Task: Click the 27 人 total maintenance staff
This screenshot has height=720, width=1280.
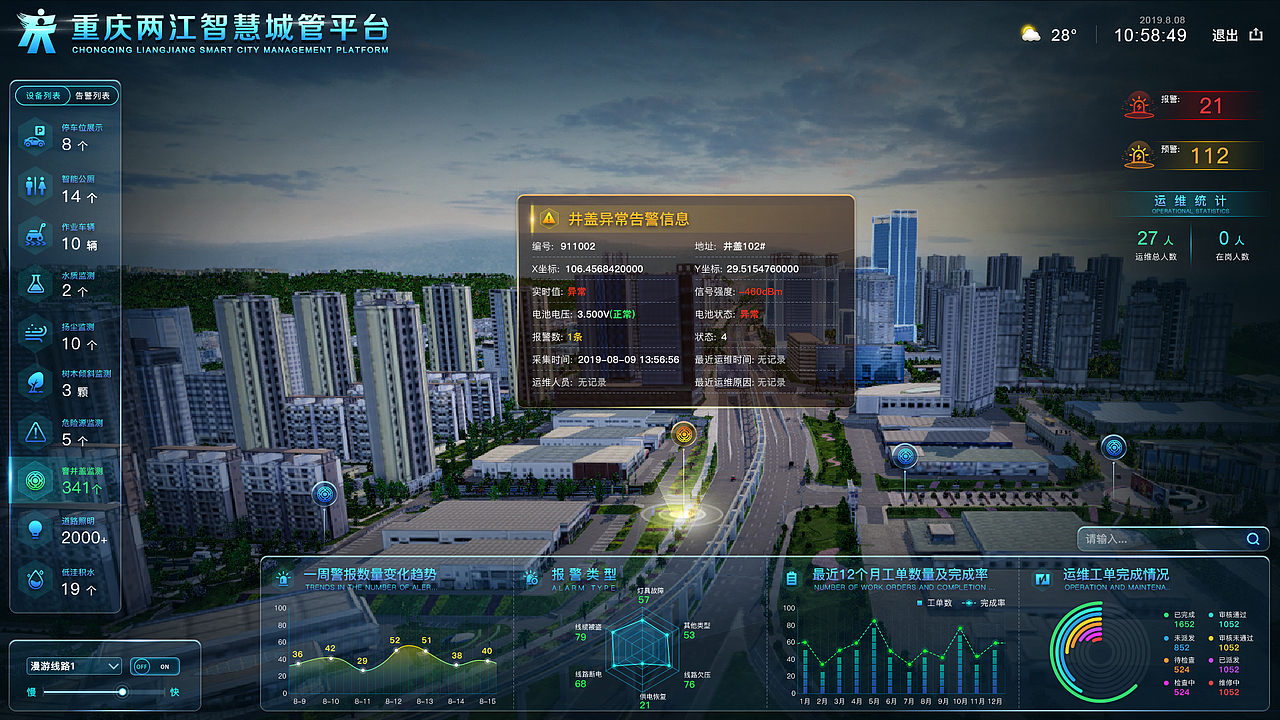Action: (1155, 239)
